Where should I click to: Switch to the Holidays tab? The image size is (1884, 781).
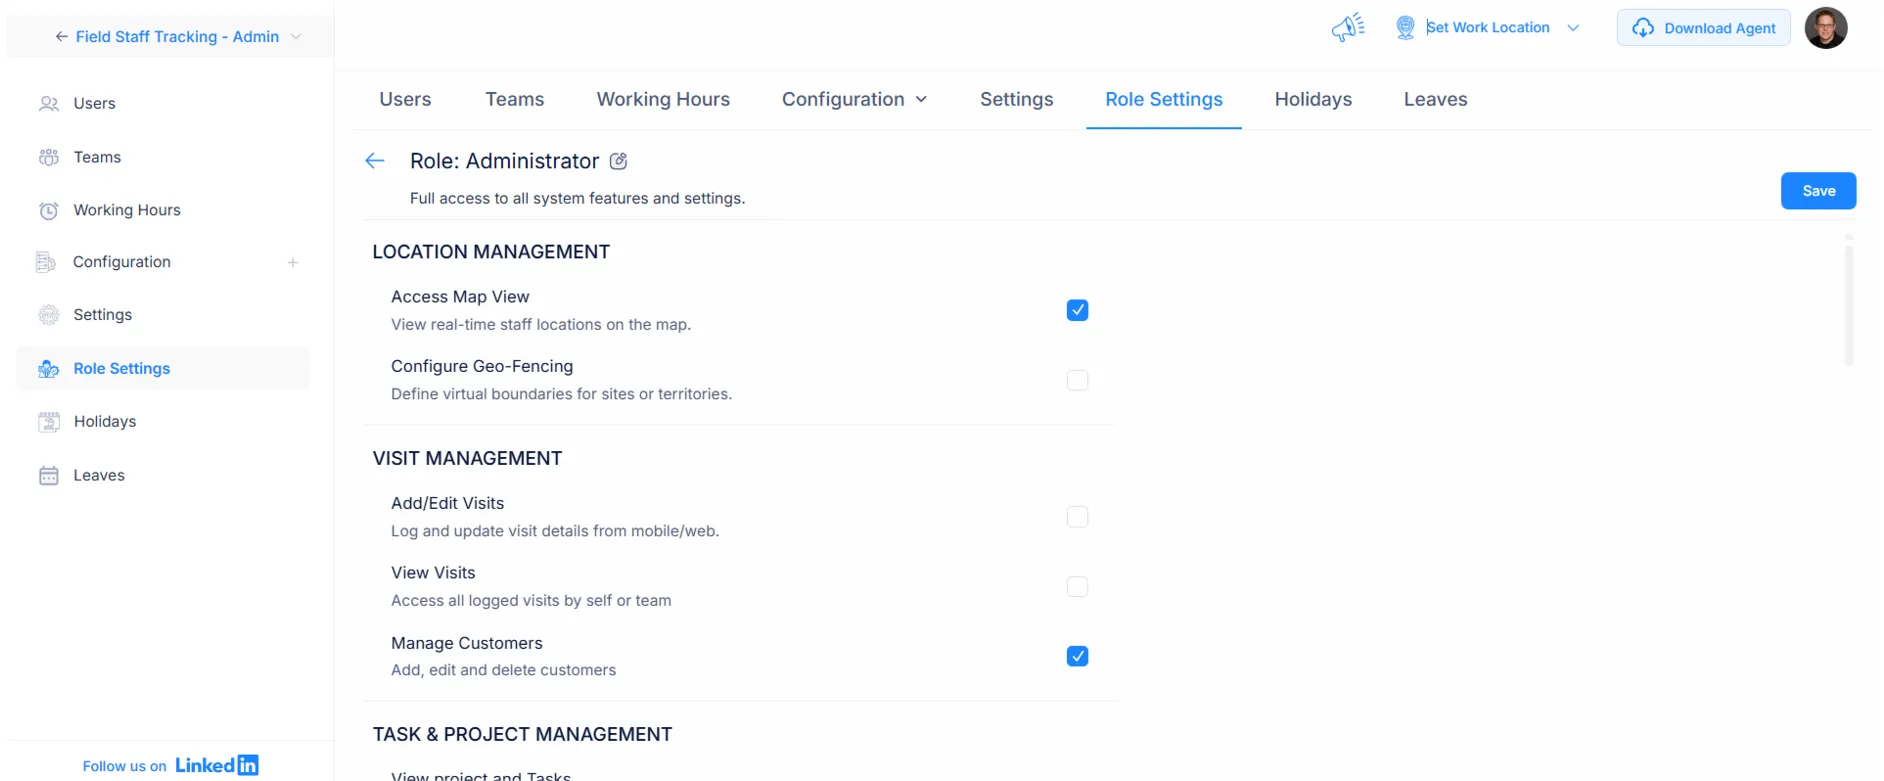(x=1313, y=100)
